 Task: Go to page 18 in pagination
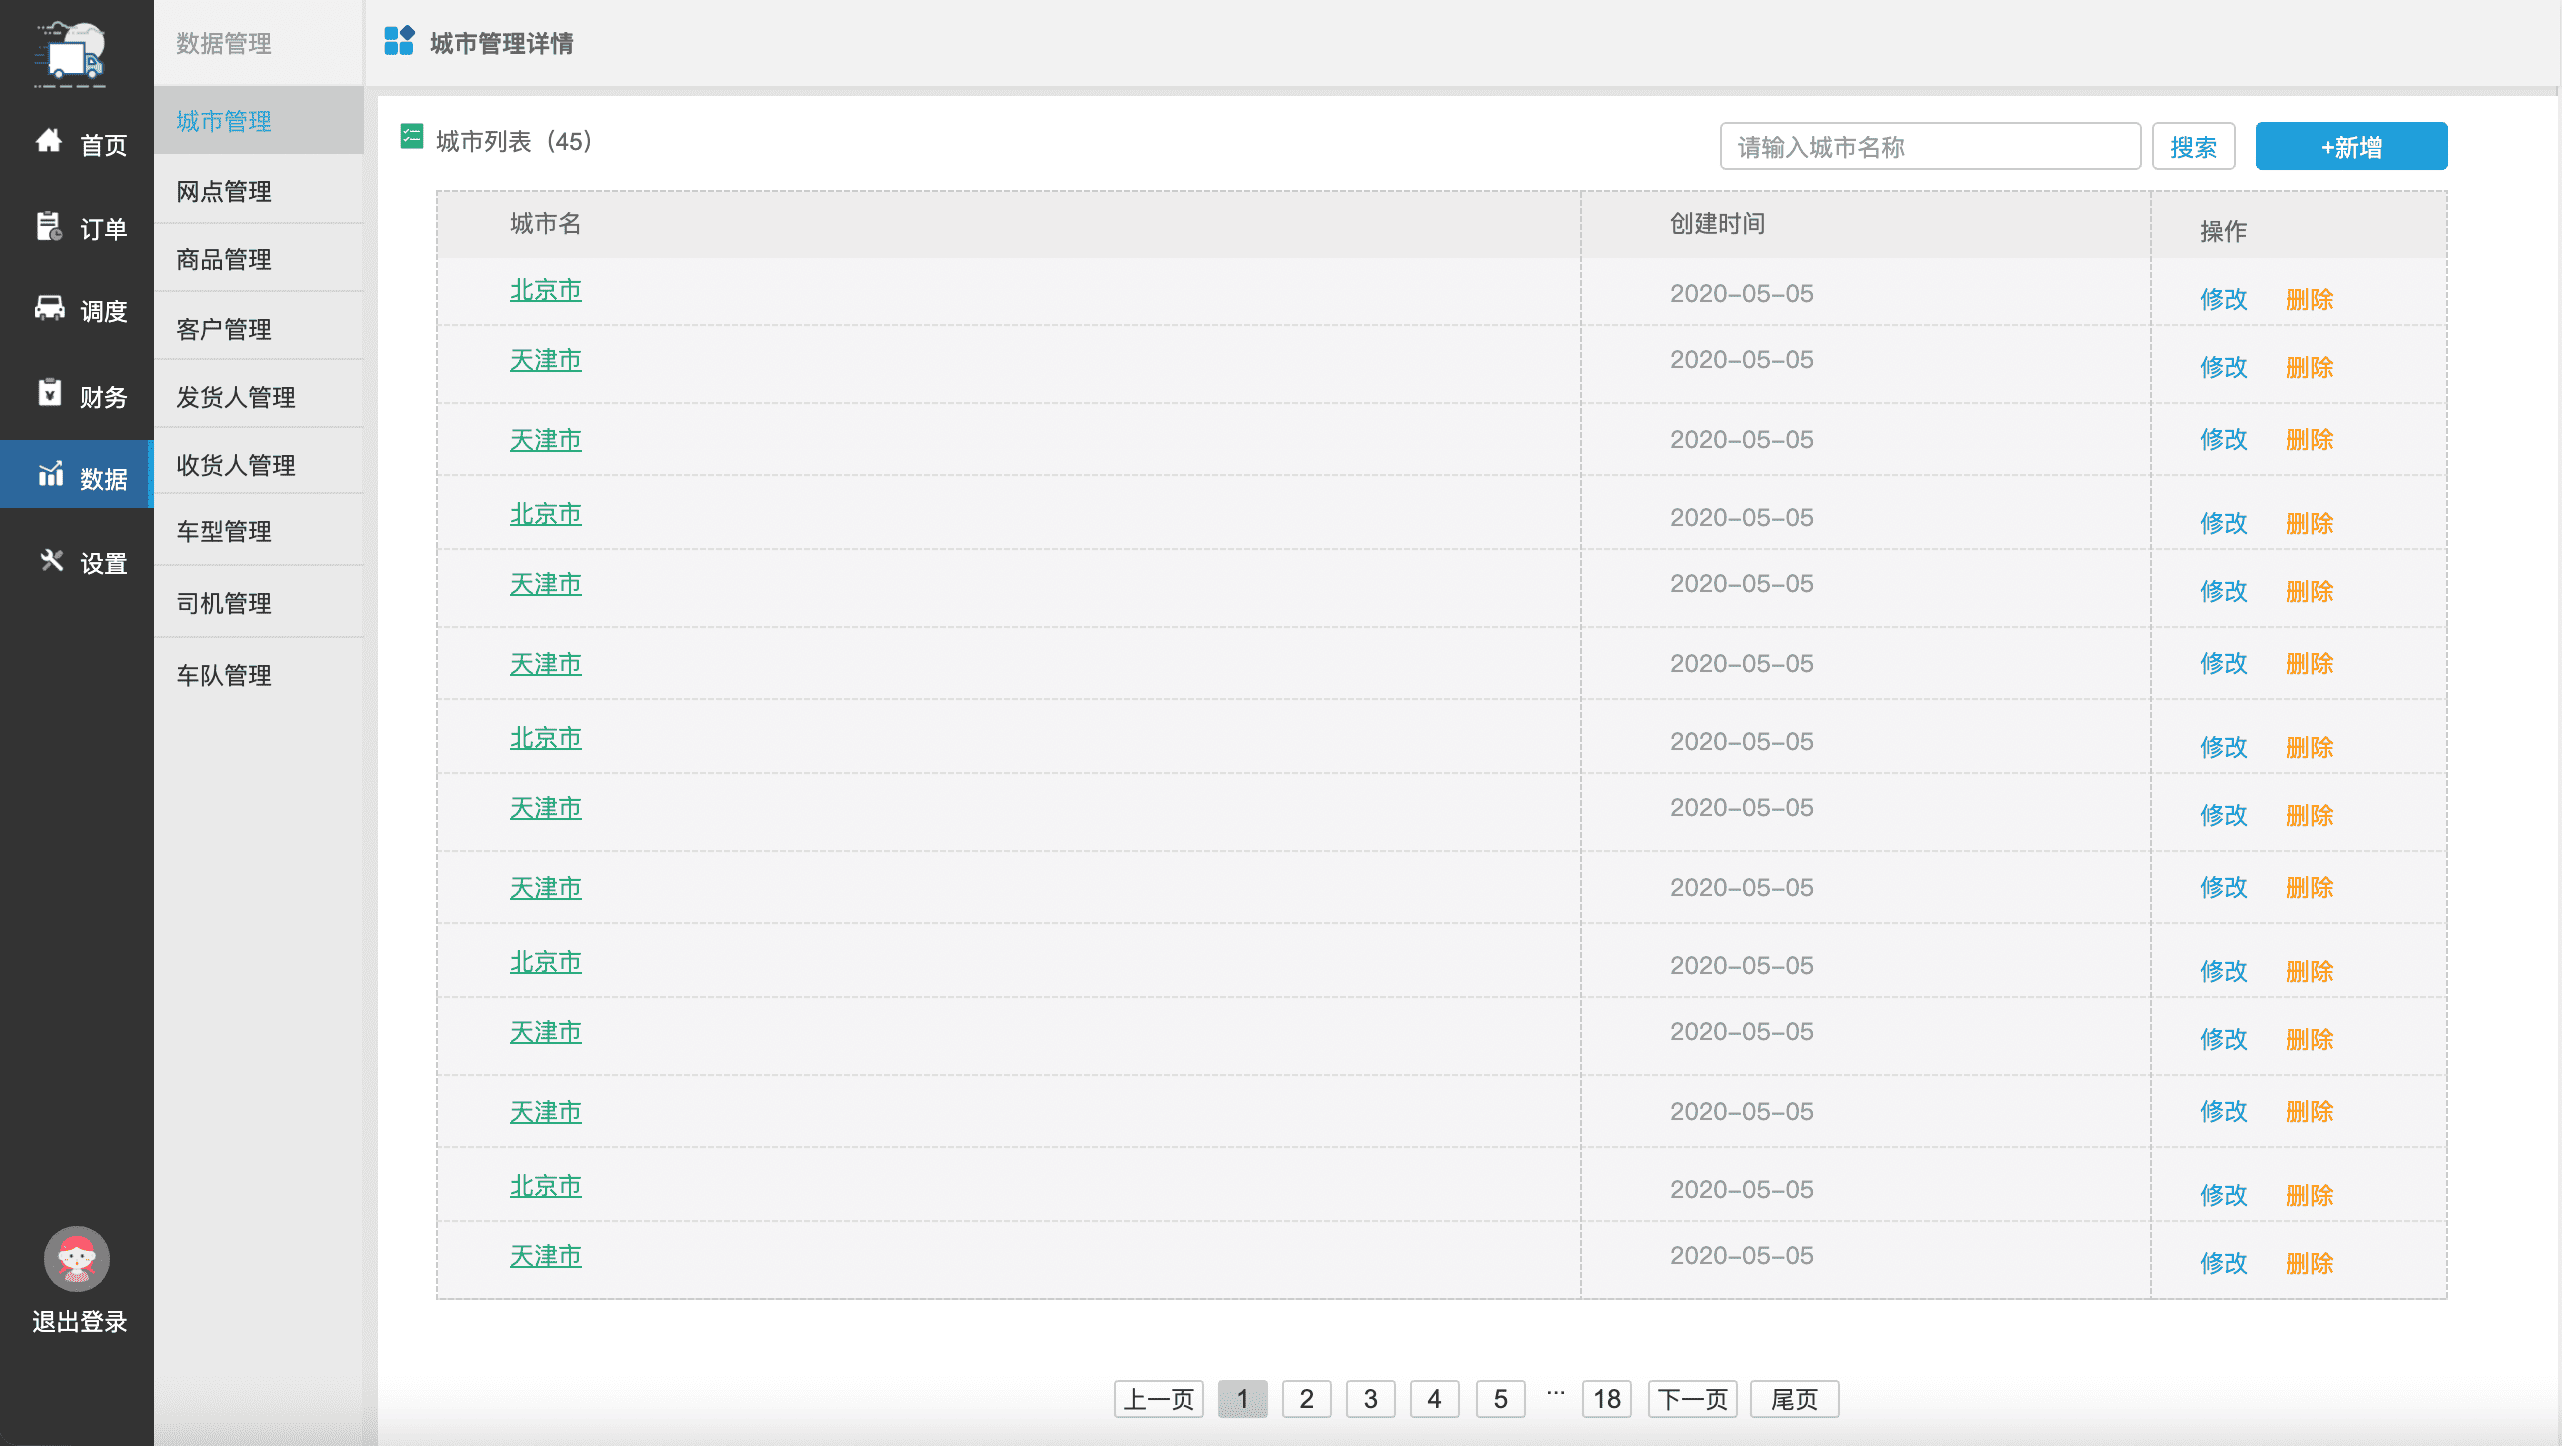[1606, 1398]
